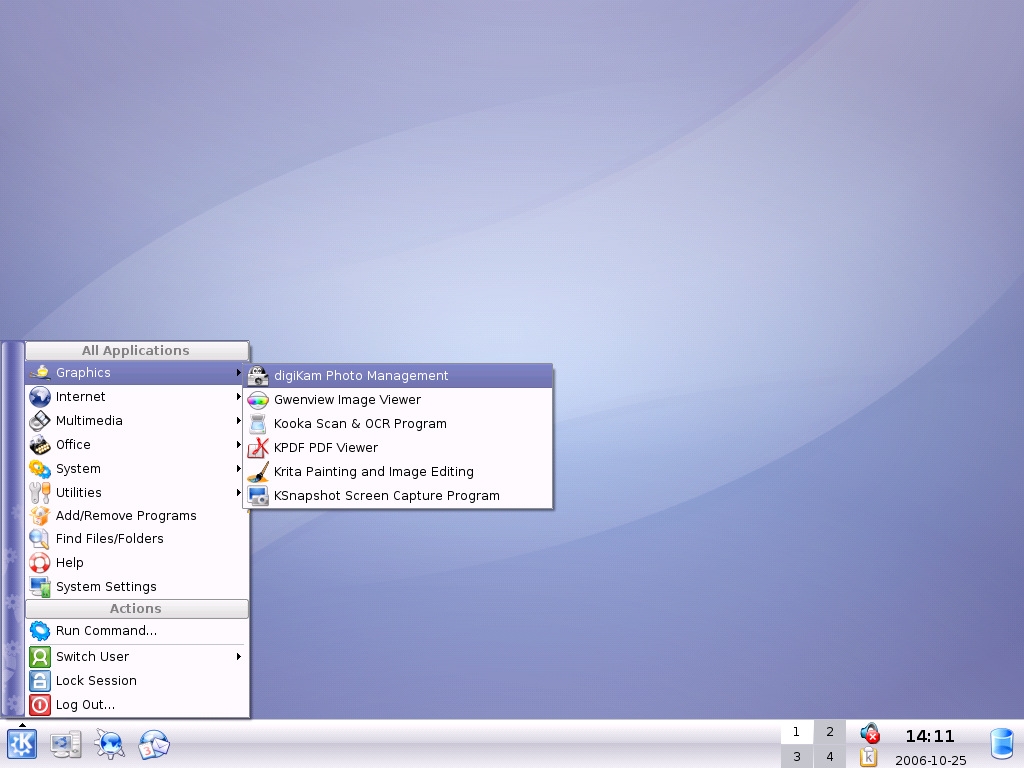The width and height of the screenshot is (1024, 768).
Task: Click the KPDF PDF Viewer icon
Action: point(258,448)
